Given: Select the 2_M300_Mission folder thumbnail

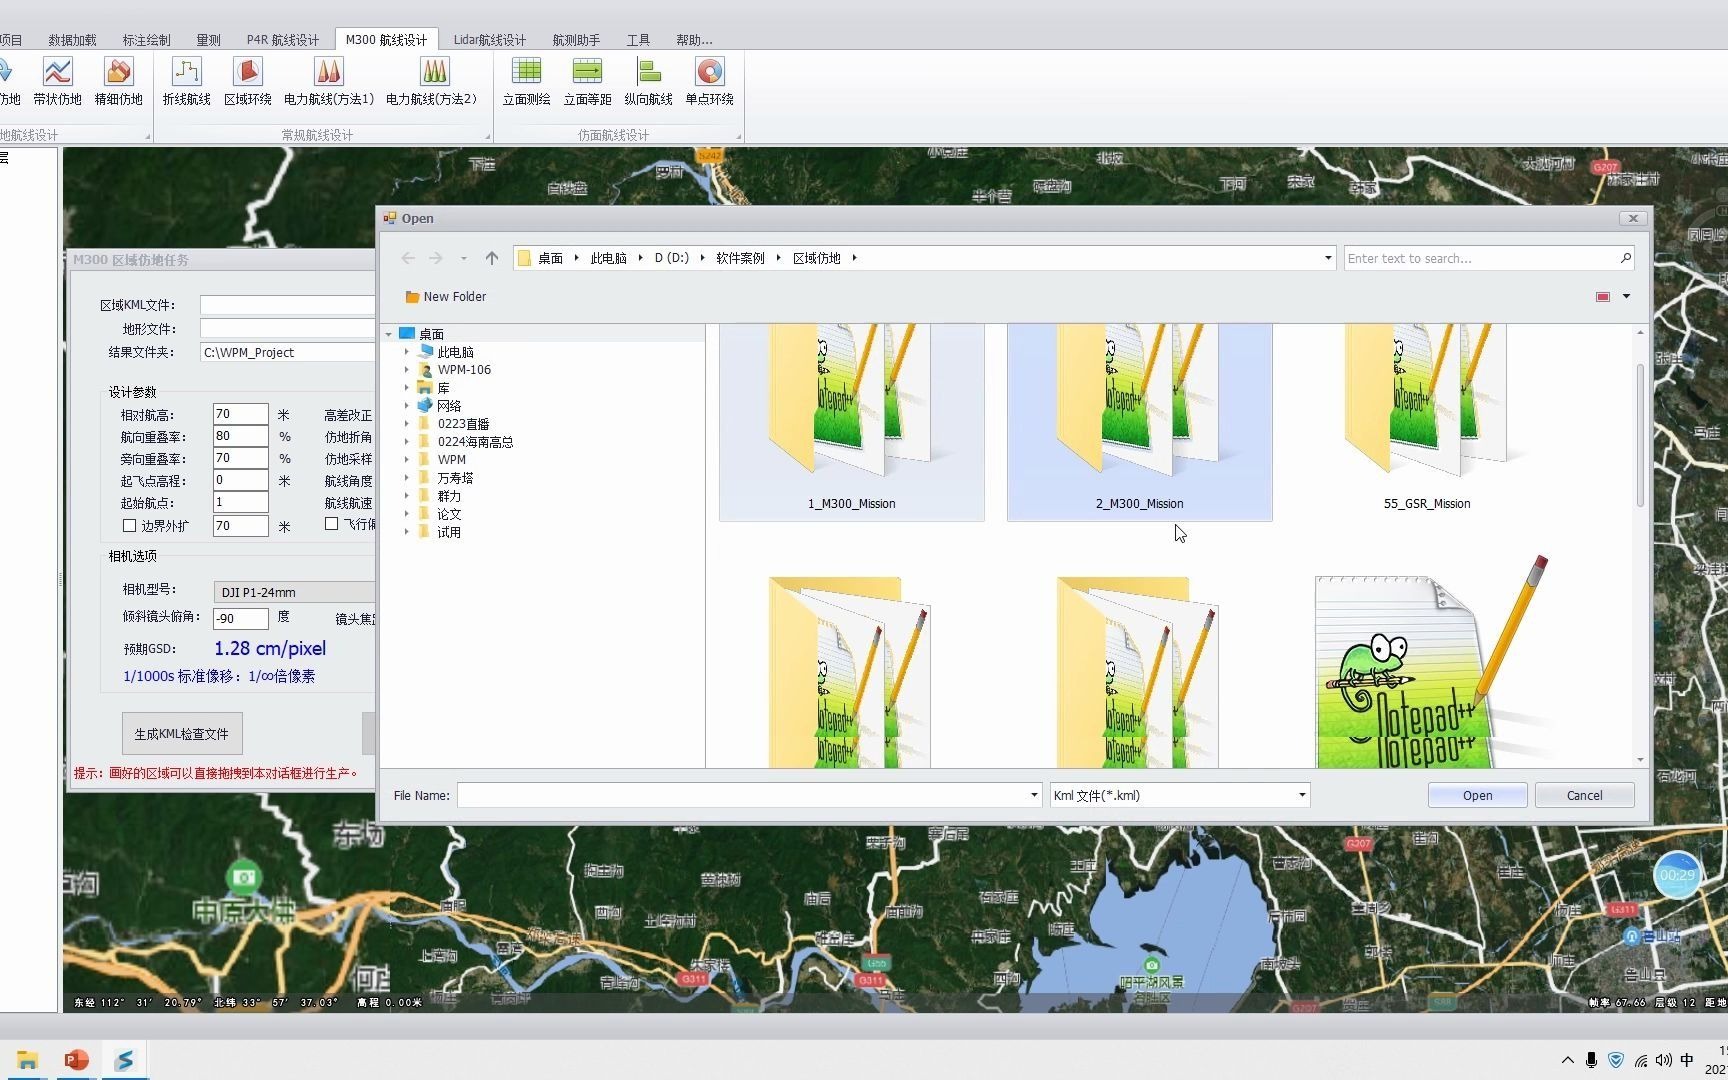Looking at the screenshot, I should coord(1139,420).
